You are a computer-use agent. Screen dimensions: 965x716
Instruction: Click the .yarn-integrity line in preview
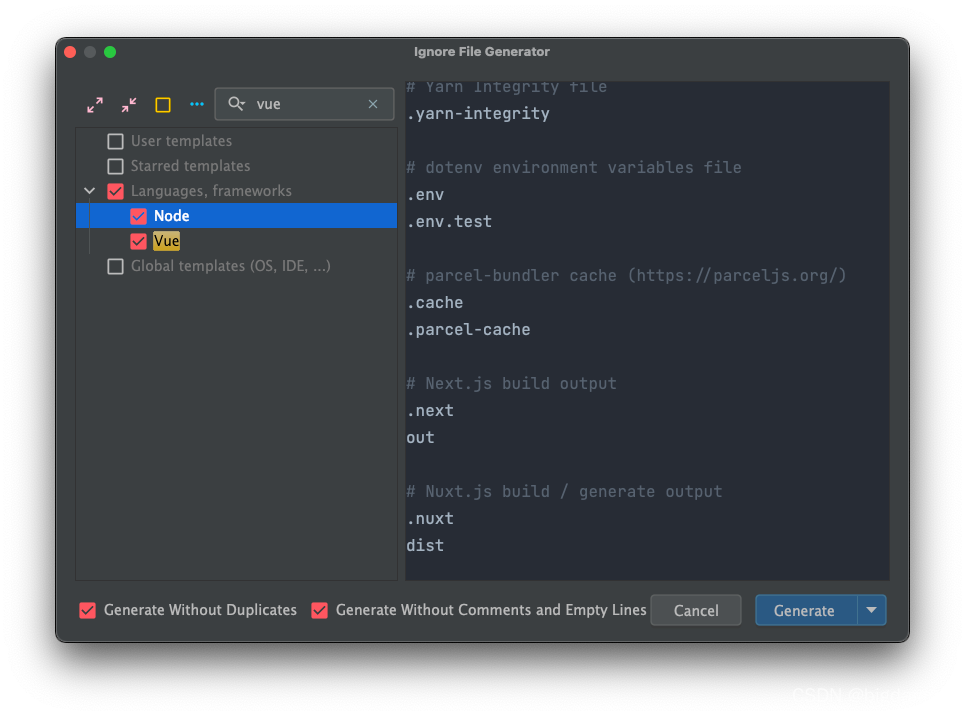coord(478,113)
